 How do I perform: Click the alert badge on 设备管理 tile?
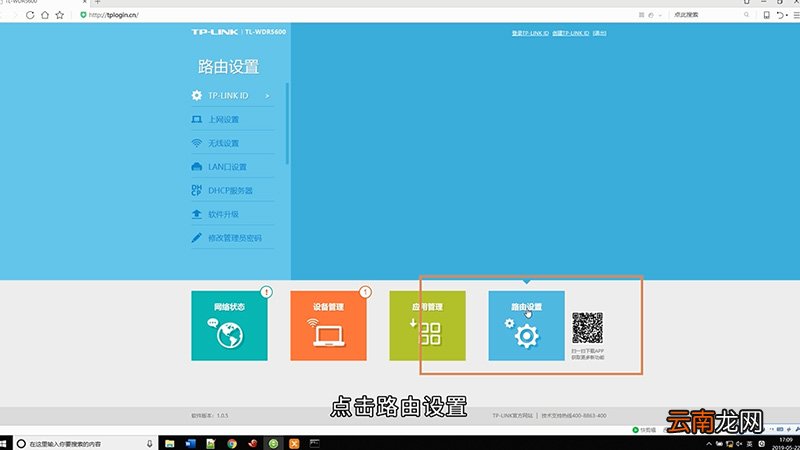[x=365, y=292]
